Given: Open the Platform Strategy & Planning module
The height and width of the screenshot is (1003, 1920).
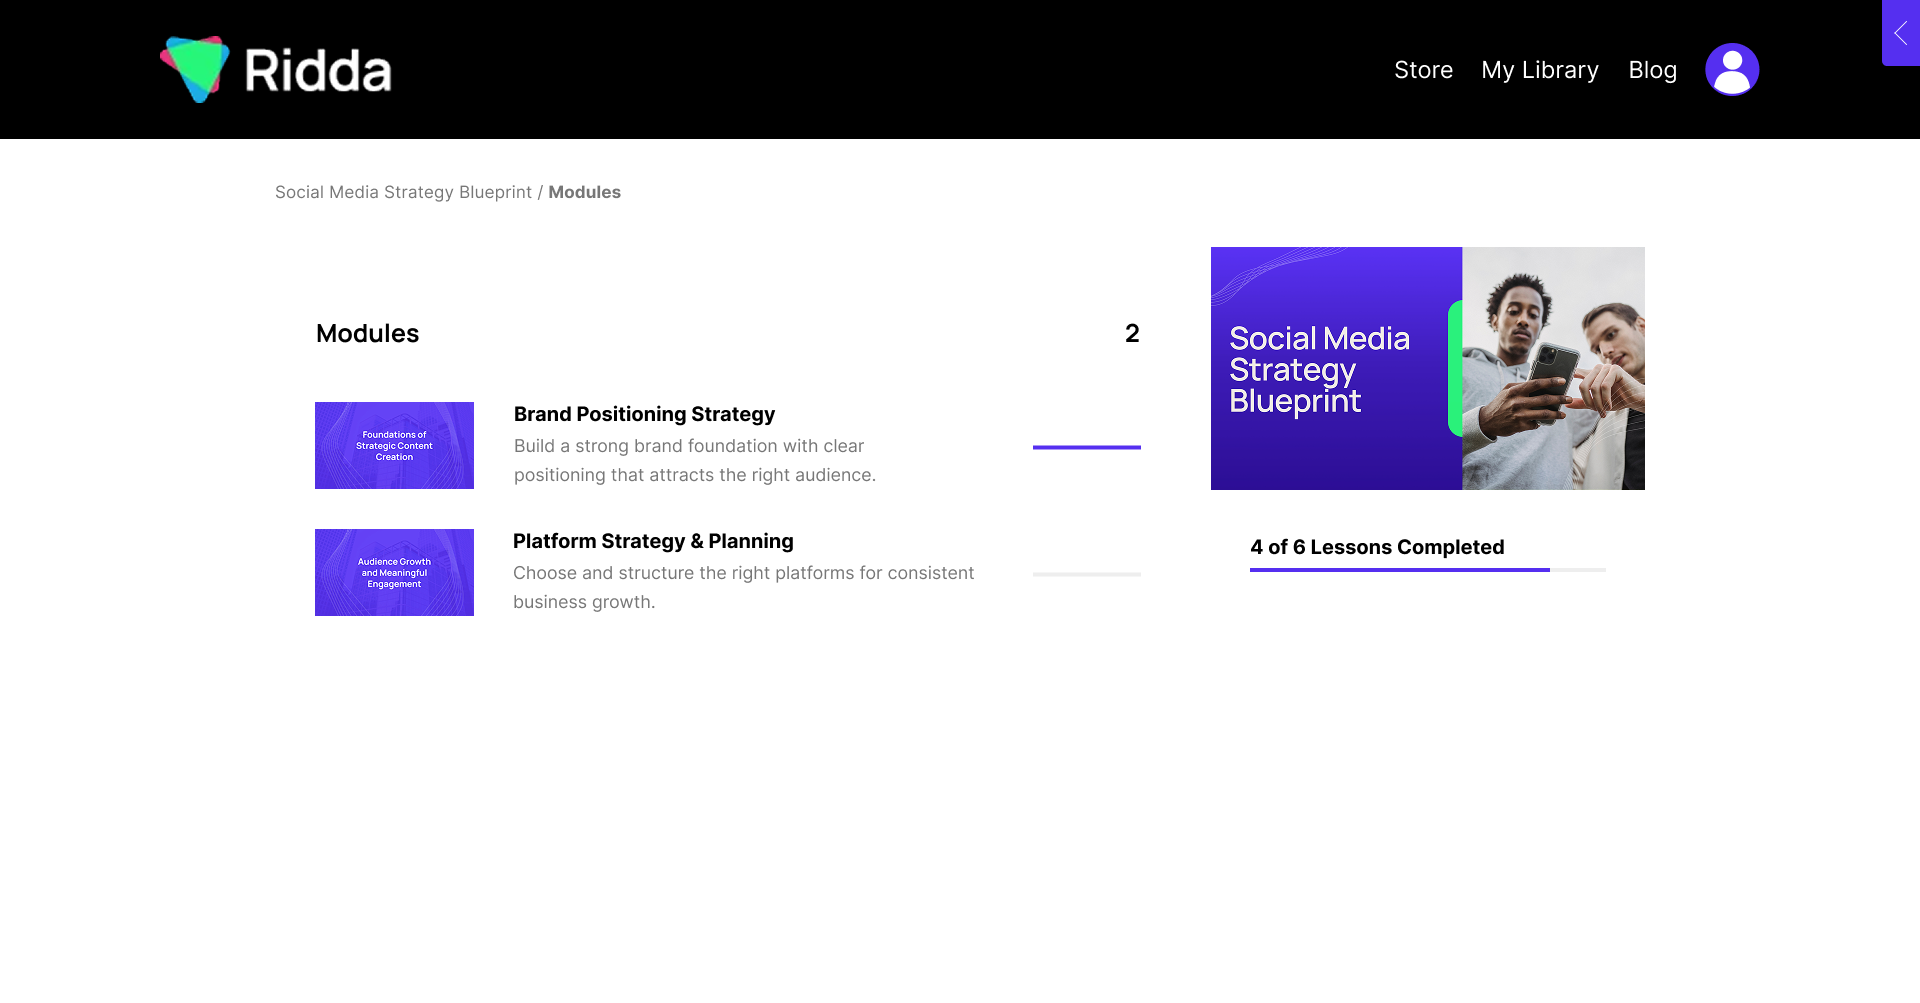Looking at the screenshot, I should click(x=652, y=541).
